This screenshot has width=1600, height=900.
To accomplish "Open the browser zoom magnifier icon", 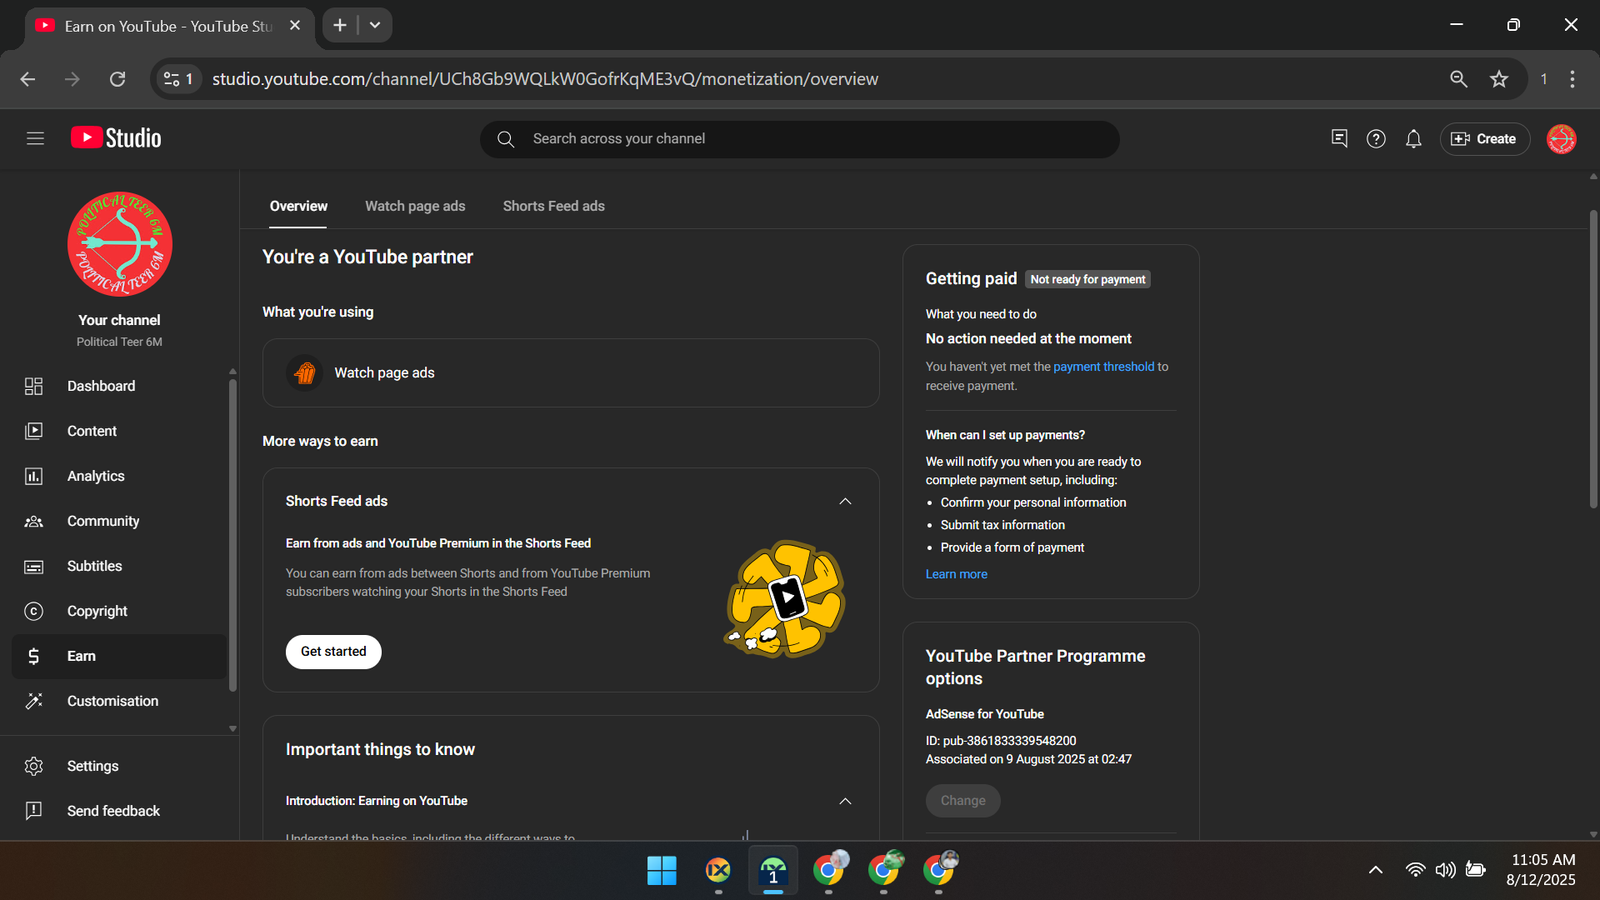I will [x=1459, y=79].
